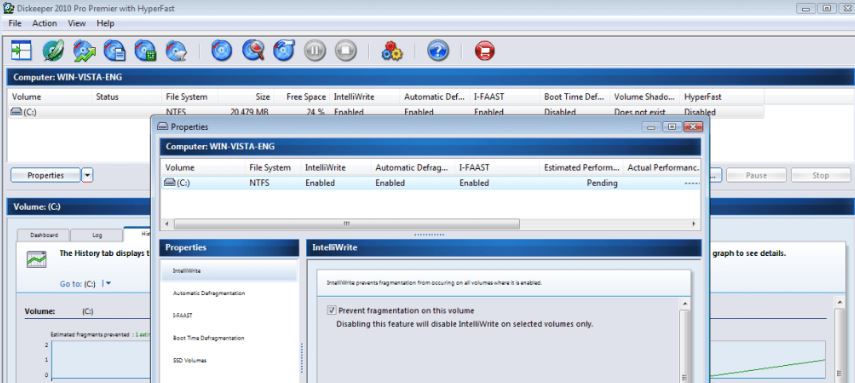Screen dimensions: 855x383
Task: Click the plain blue disc toolbar icon
Action: [221, 51]
